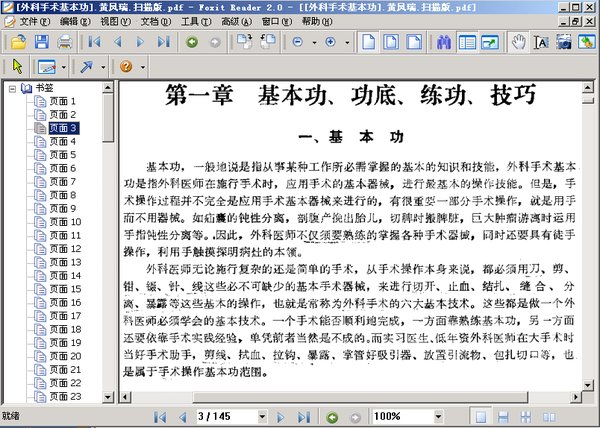
Task: Set actual size page view icon
Action: [x=368, y=42]
